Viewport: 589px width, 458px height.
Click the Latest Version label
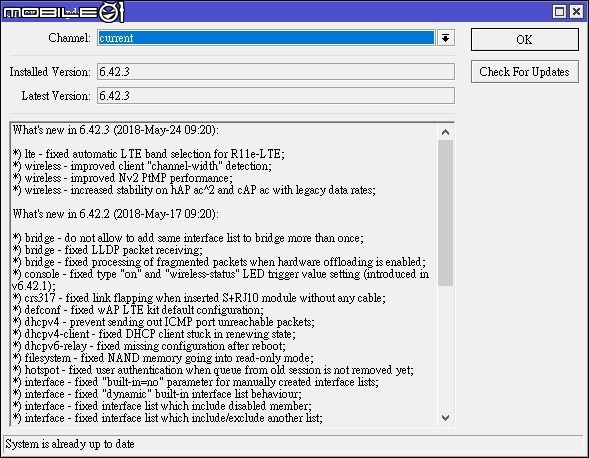(x=56, y=96)
